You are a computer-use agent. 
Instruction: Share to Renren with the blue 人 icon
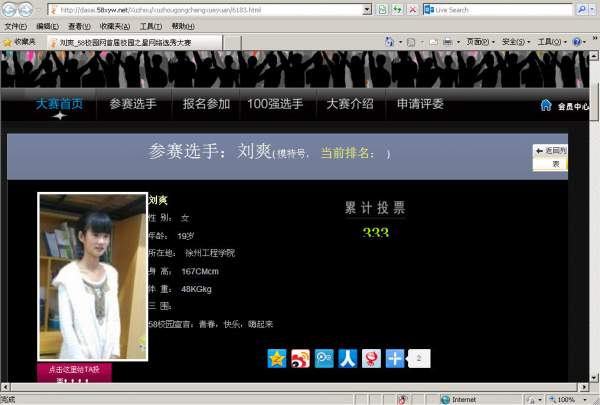click(347, 359)
